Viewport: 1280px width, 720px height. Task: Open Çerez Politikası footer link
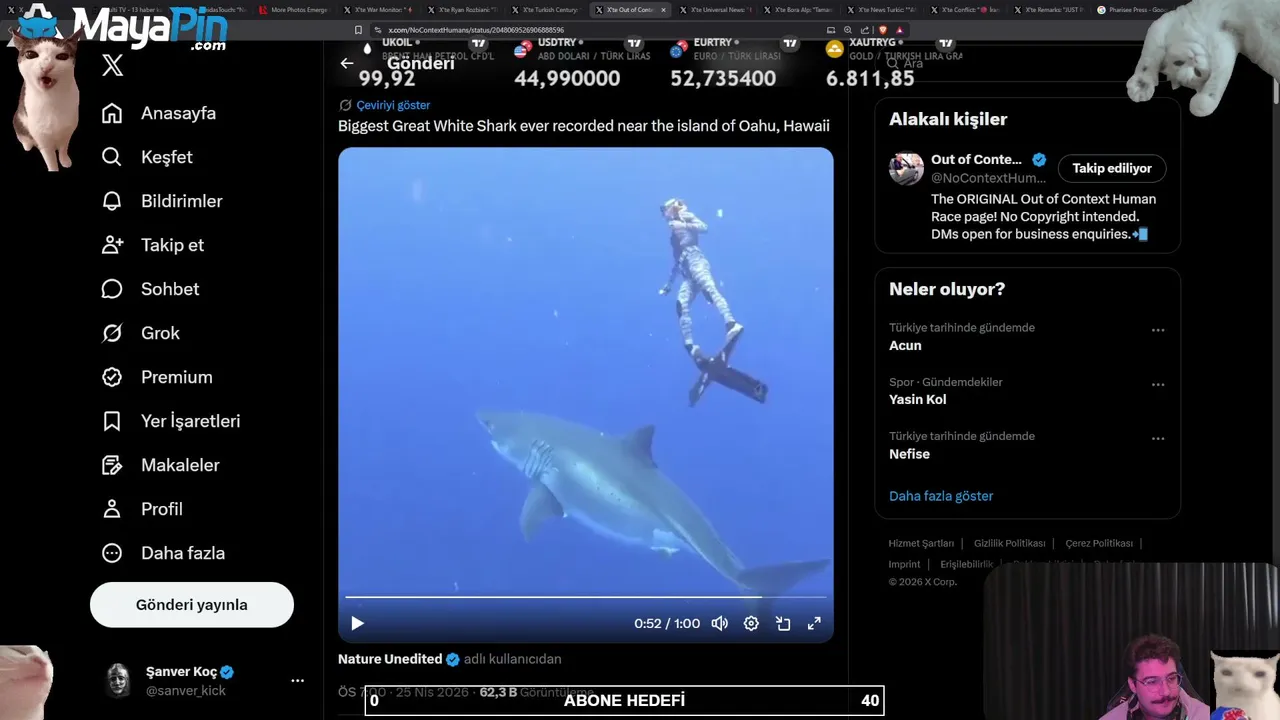[x=1099, y=543]
